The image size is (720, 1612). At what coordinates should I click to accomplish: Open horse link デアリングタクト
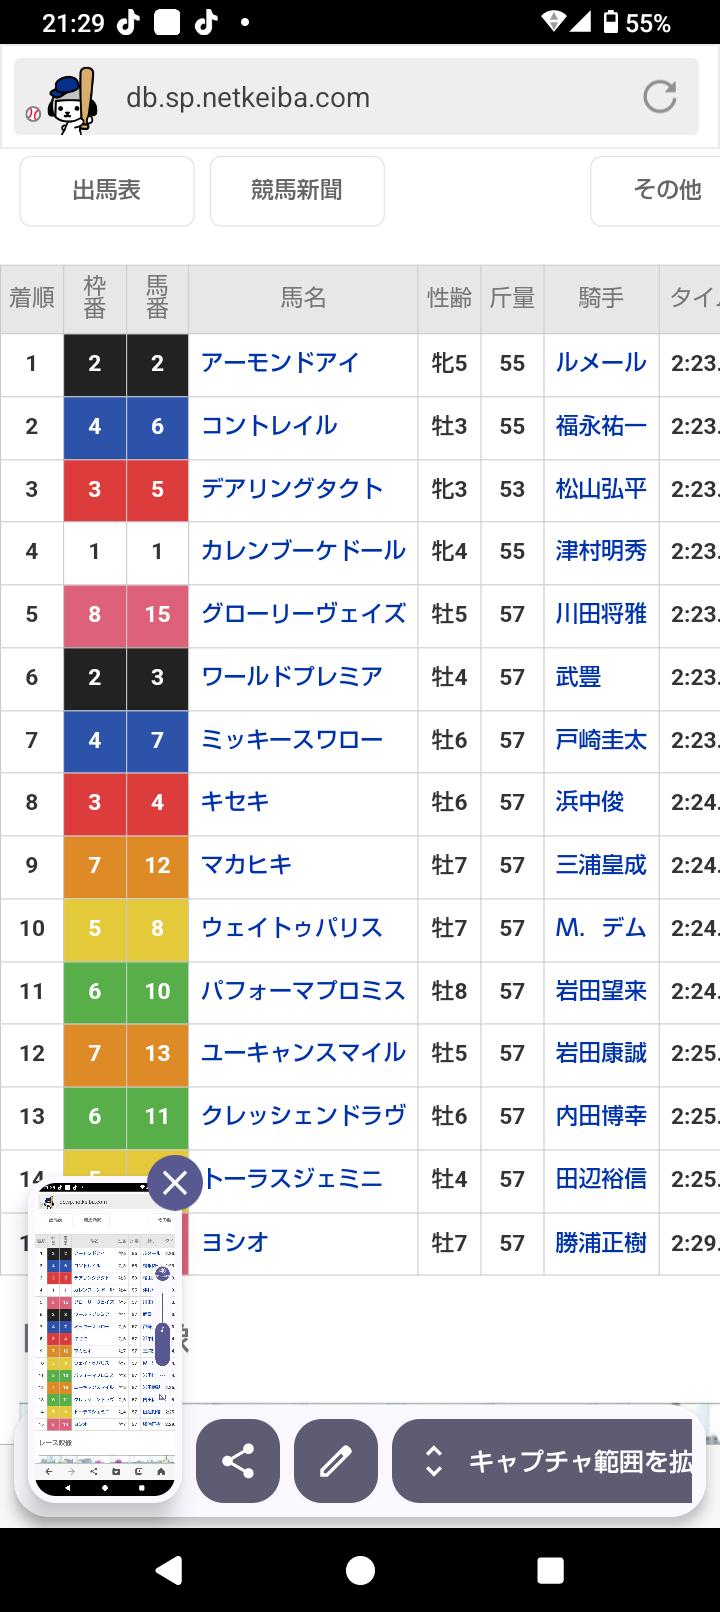tap(292, 488)
